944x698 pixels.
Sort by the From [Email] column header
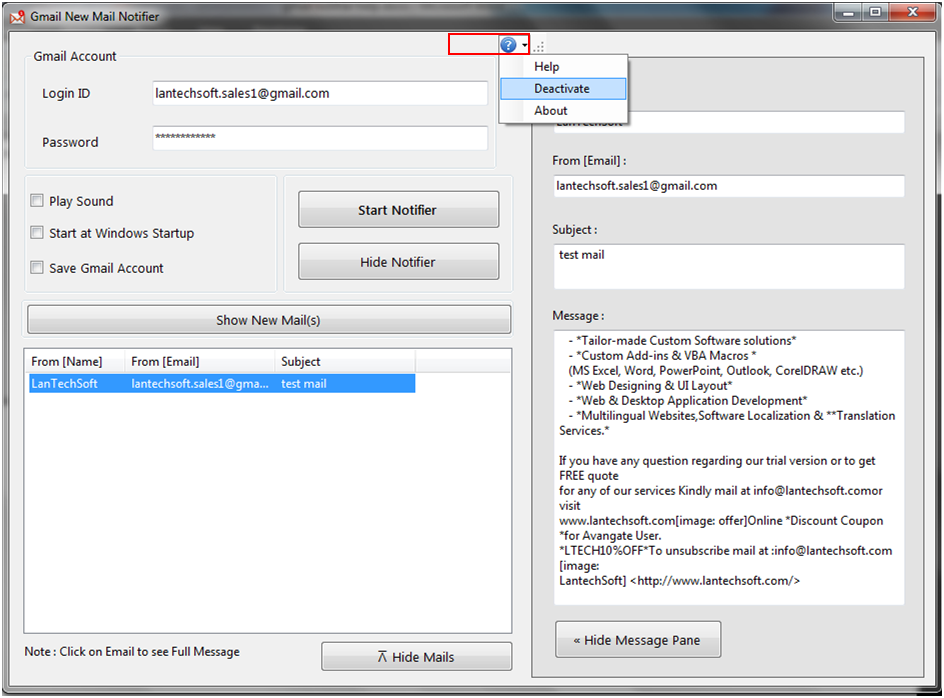(x=200, y=361)
